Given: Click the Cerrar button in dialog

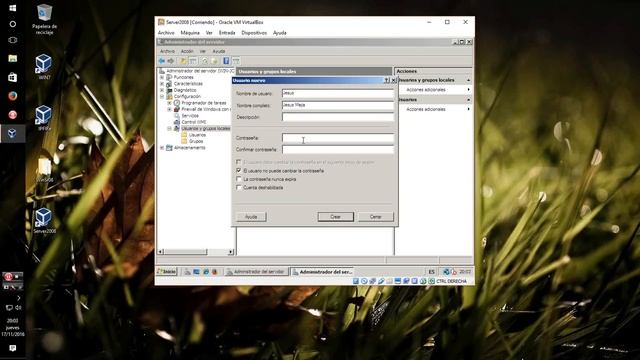Looking at the screenshot, I should (376, 217).
